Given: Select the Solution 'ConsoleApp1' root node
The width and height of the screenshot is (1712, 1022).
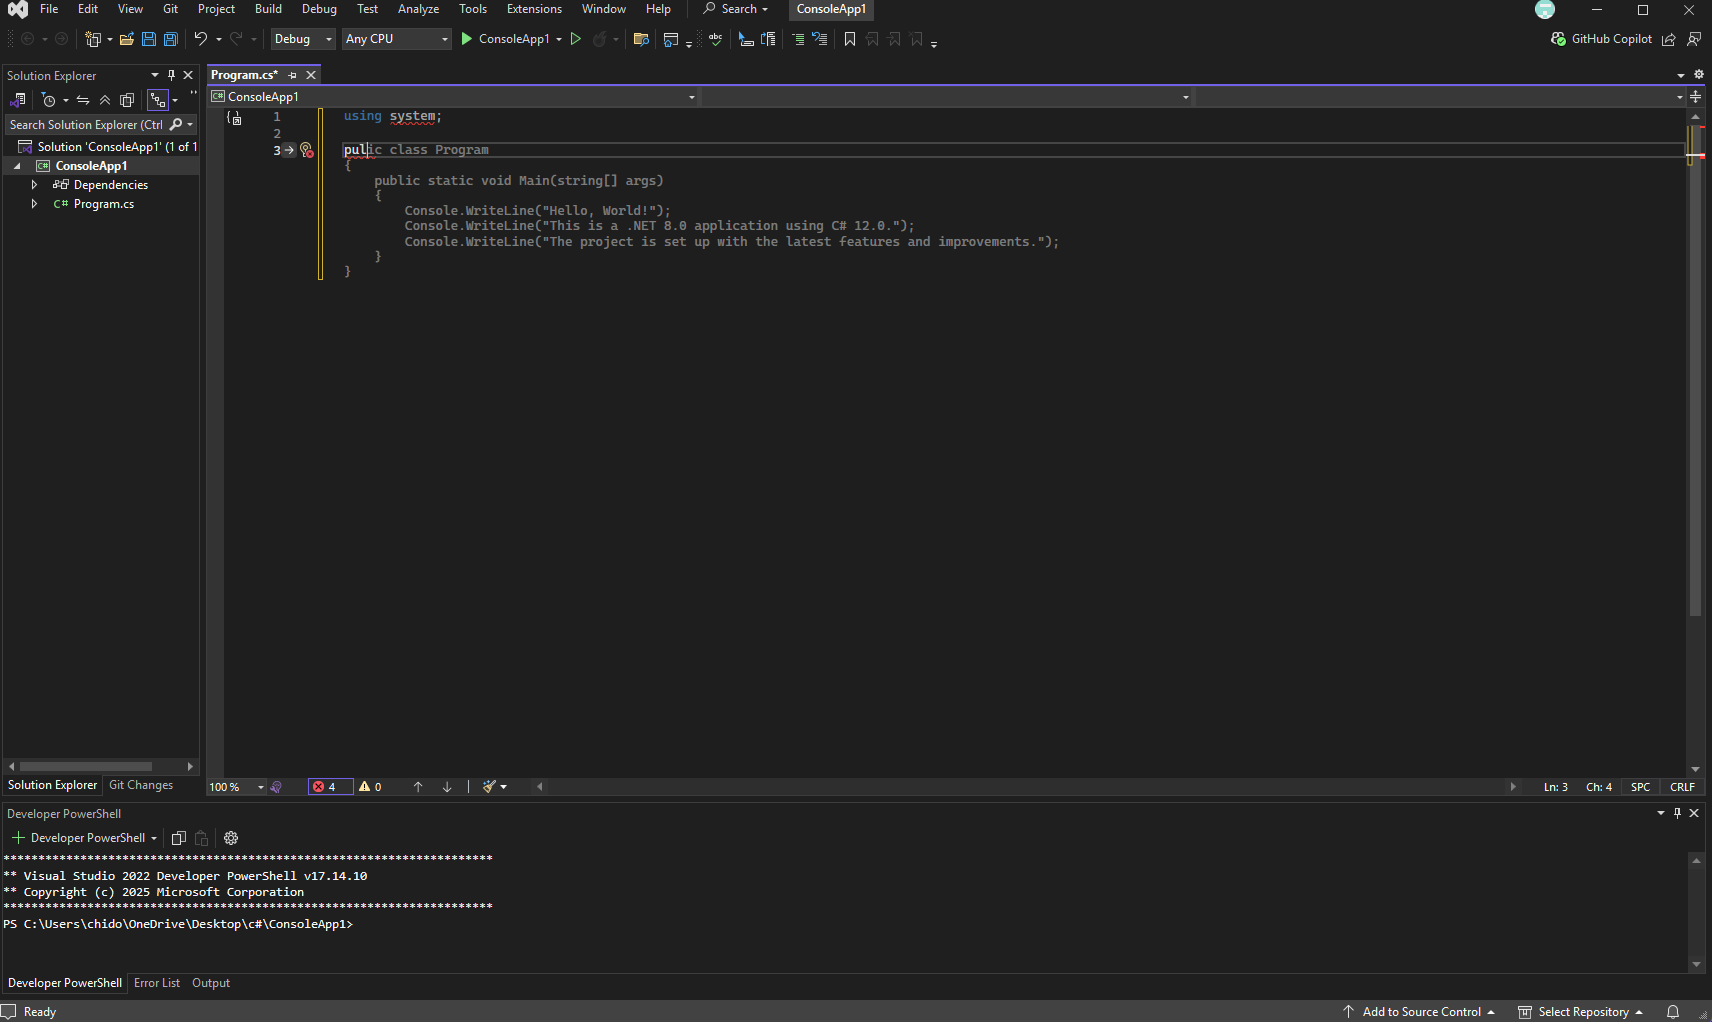Looking at the screenshot, I should (x=108, y=147).
